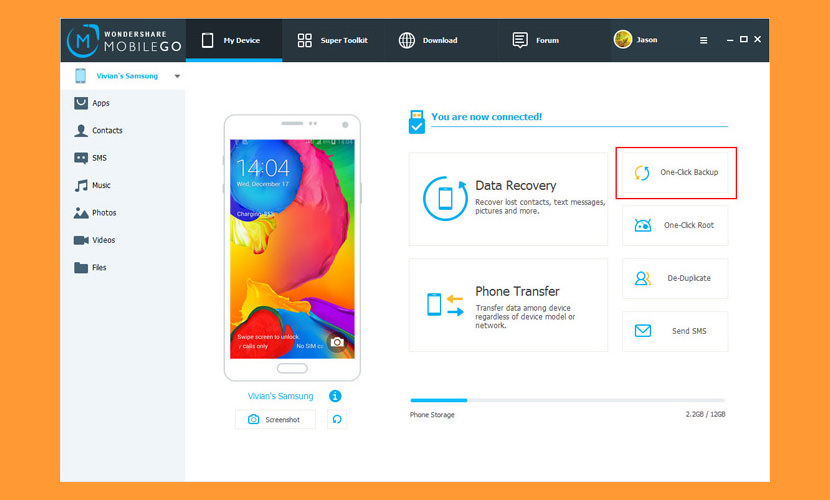The width and height of the screenshot is (830, 500).
Task: Click the "Phone Storage" label
Action: 432,415
